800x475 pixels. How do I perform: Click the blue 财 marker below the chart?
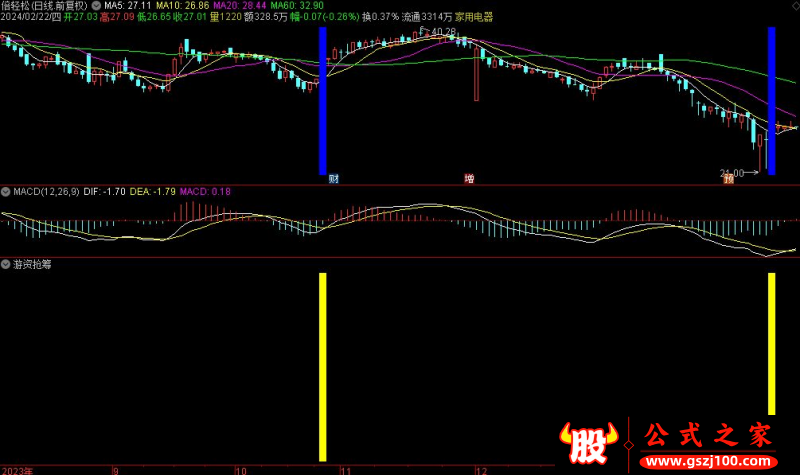[333, 179]
